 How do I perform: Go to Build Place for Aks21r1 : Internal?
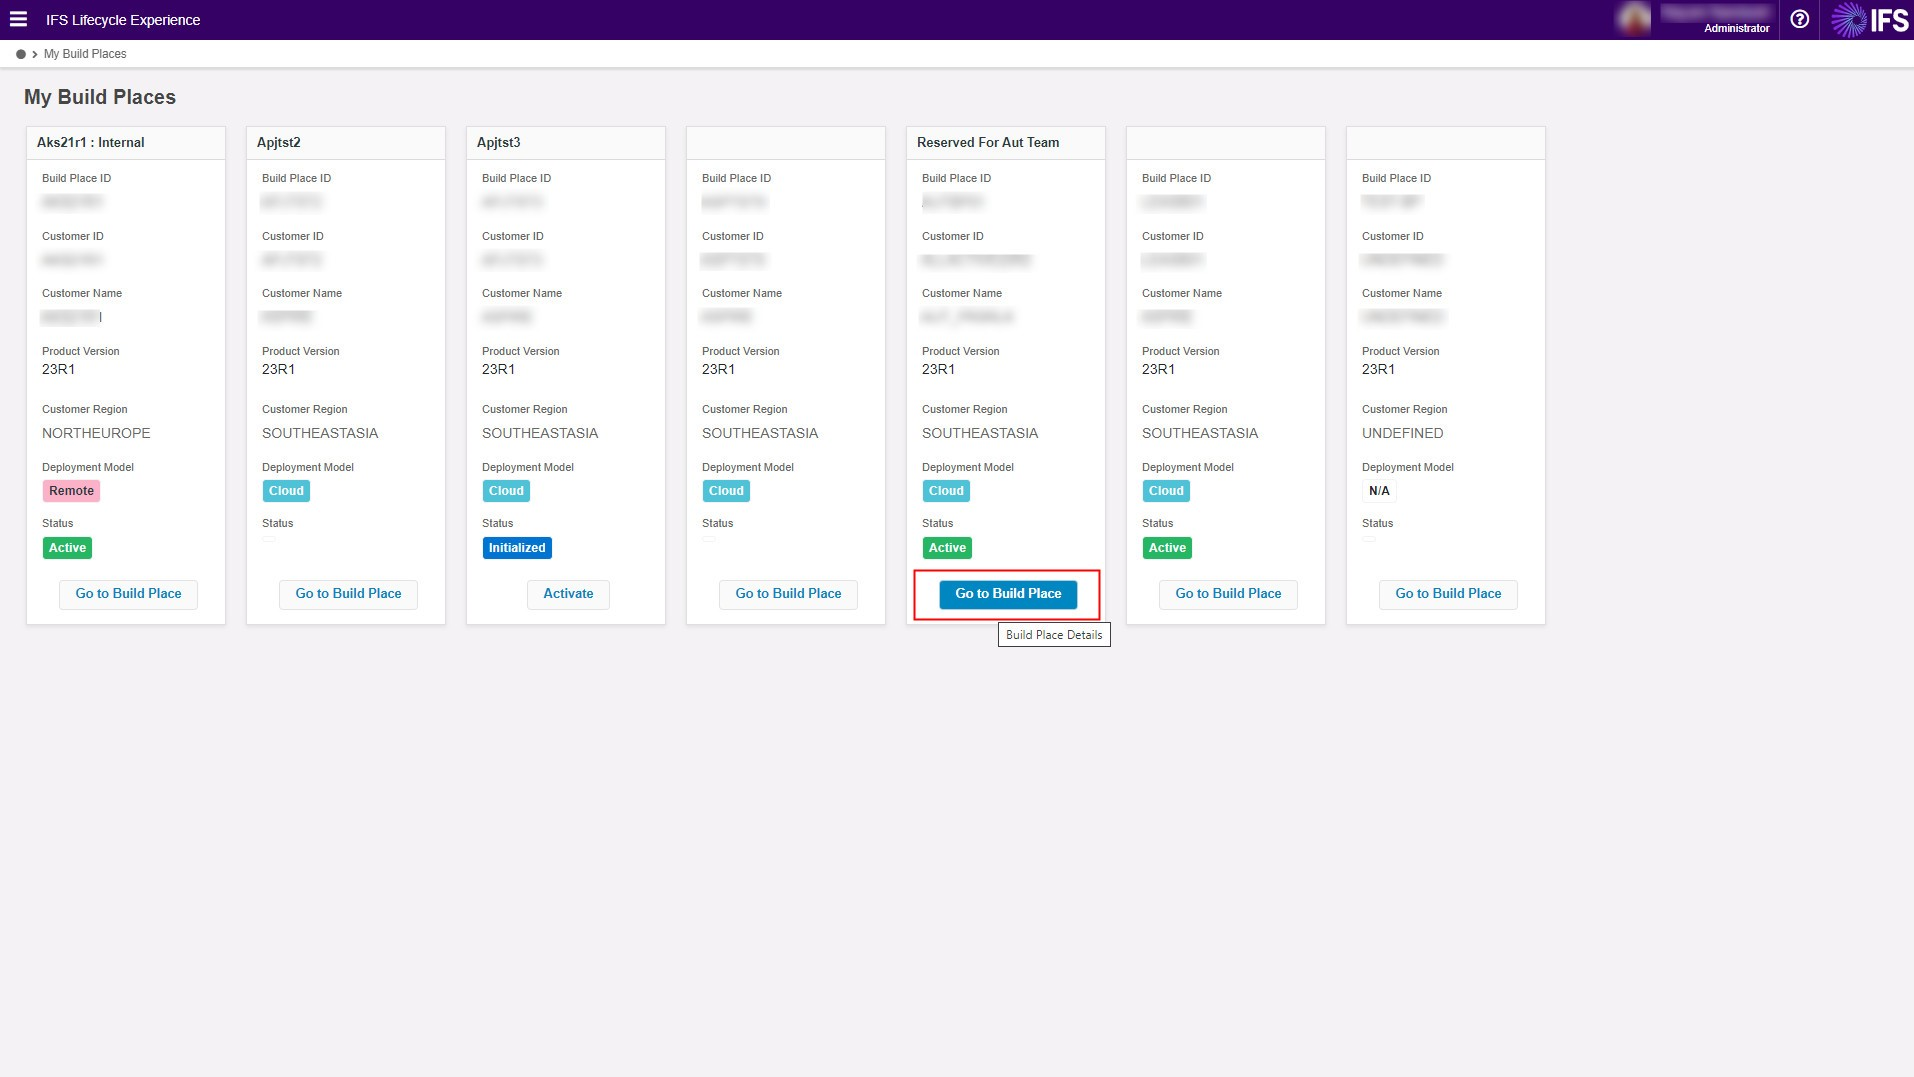click(x=128, y=594)
